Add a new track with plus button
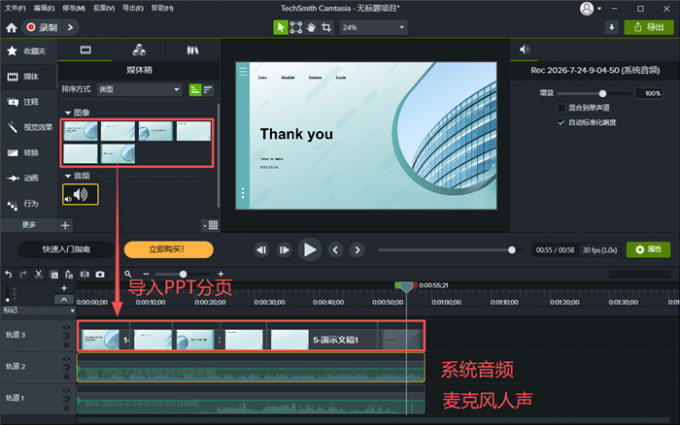The width and height of the screenshot is (680, 425). (x=64, y=288)
